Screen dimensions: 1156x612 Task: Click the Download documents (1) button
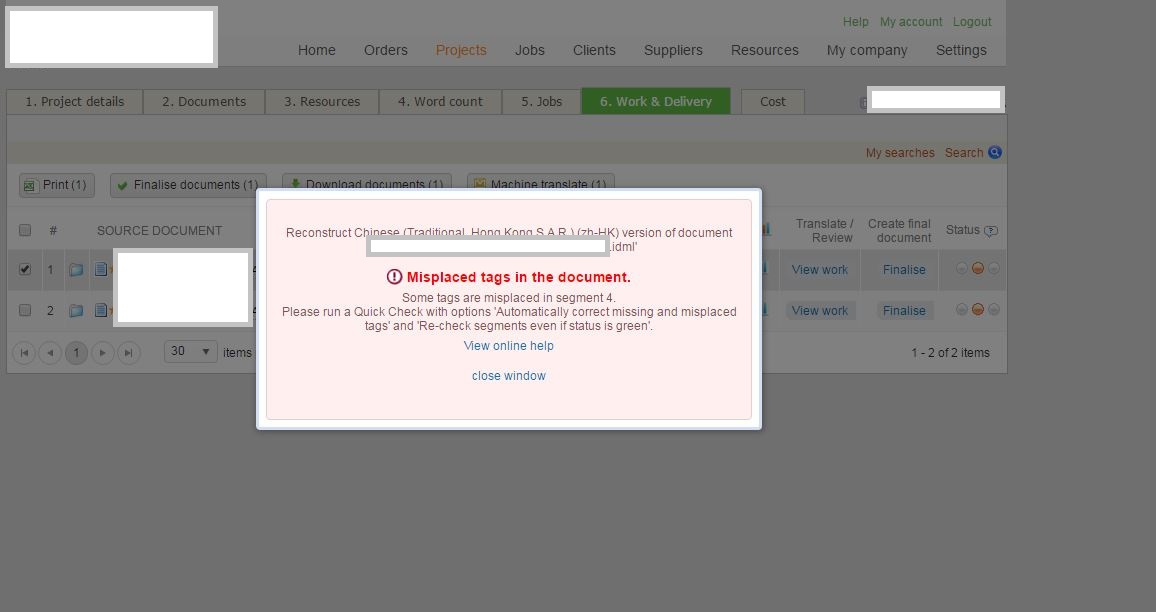point(366,183)
